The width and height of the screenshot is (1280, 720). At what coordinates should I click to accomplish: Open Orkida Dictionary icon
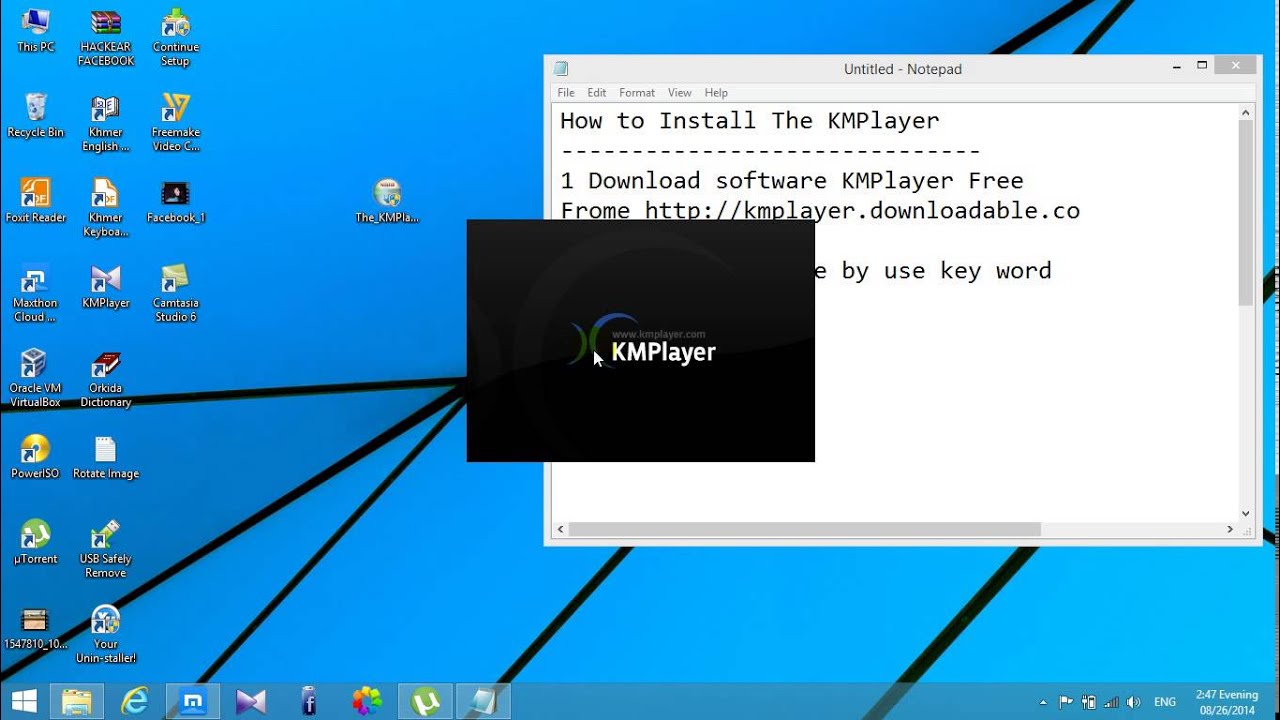[106, 378]
